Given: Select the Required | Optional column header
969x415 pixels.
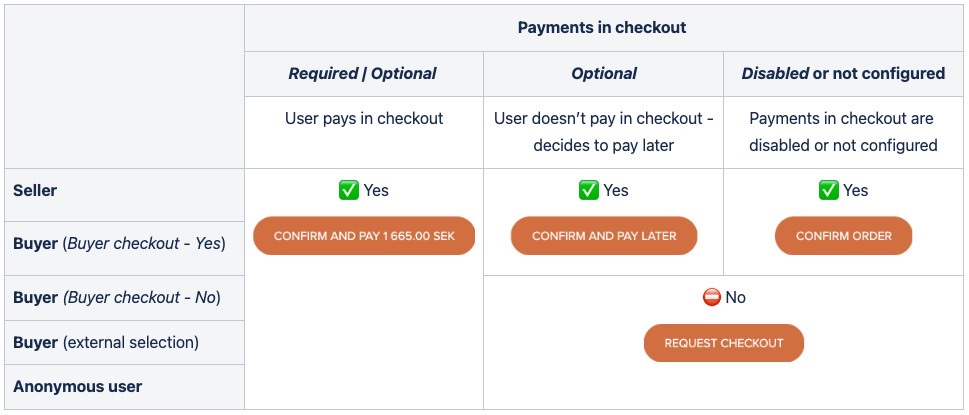Looking at the screenshot, I should [x=362, y=73].
